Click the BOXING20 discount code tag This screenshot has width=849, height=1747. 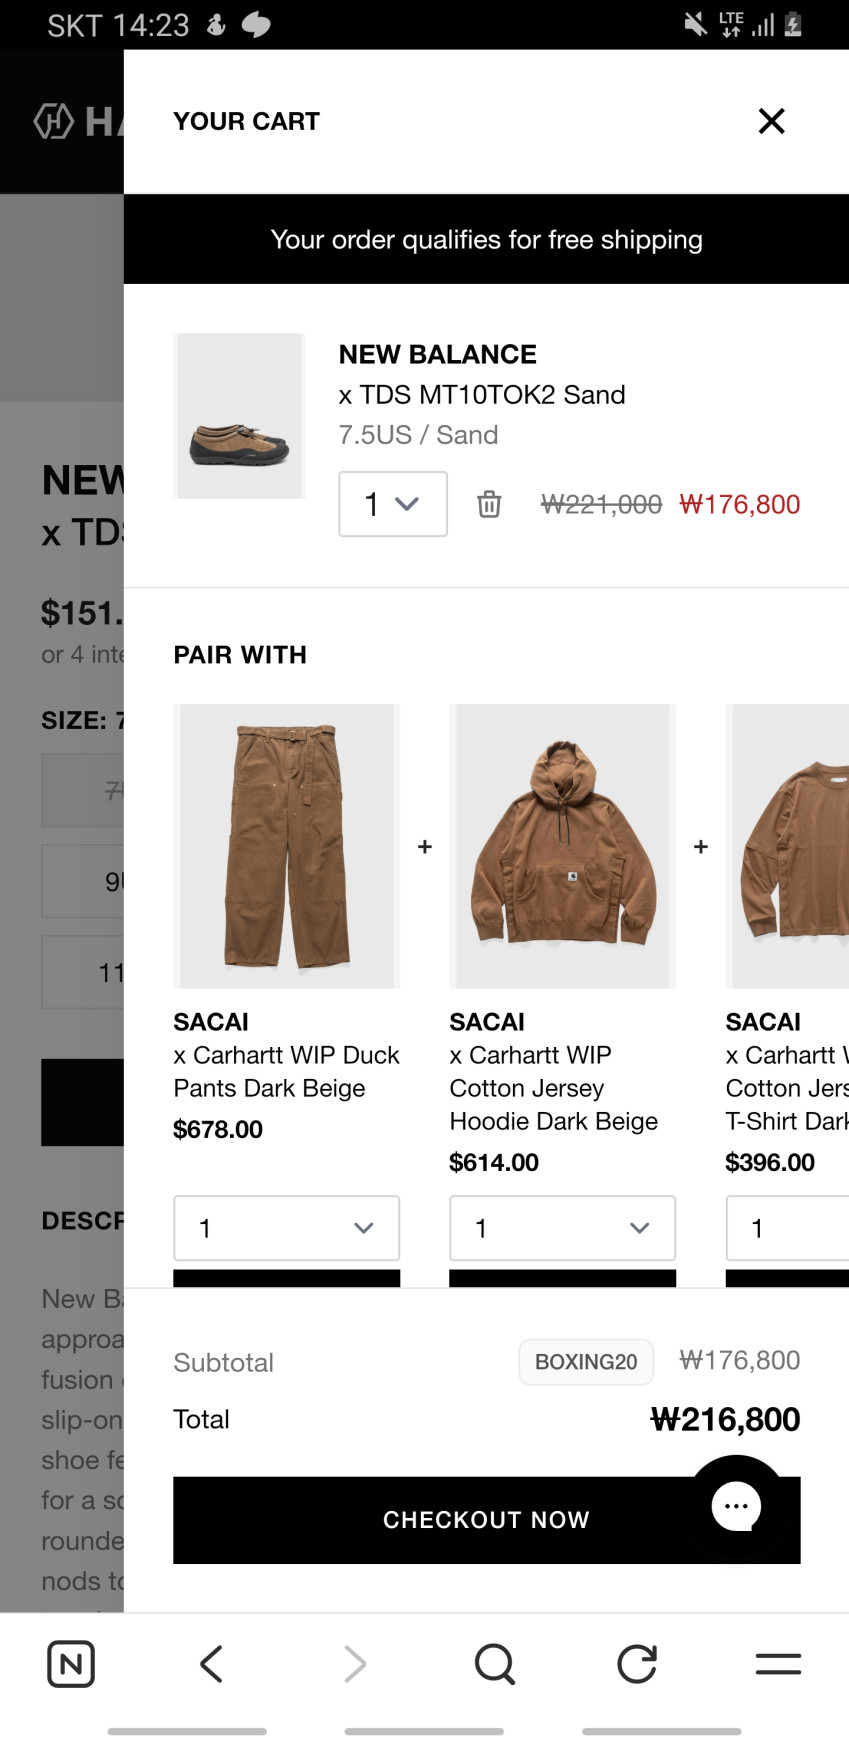586,1362
